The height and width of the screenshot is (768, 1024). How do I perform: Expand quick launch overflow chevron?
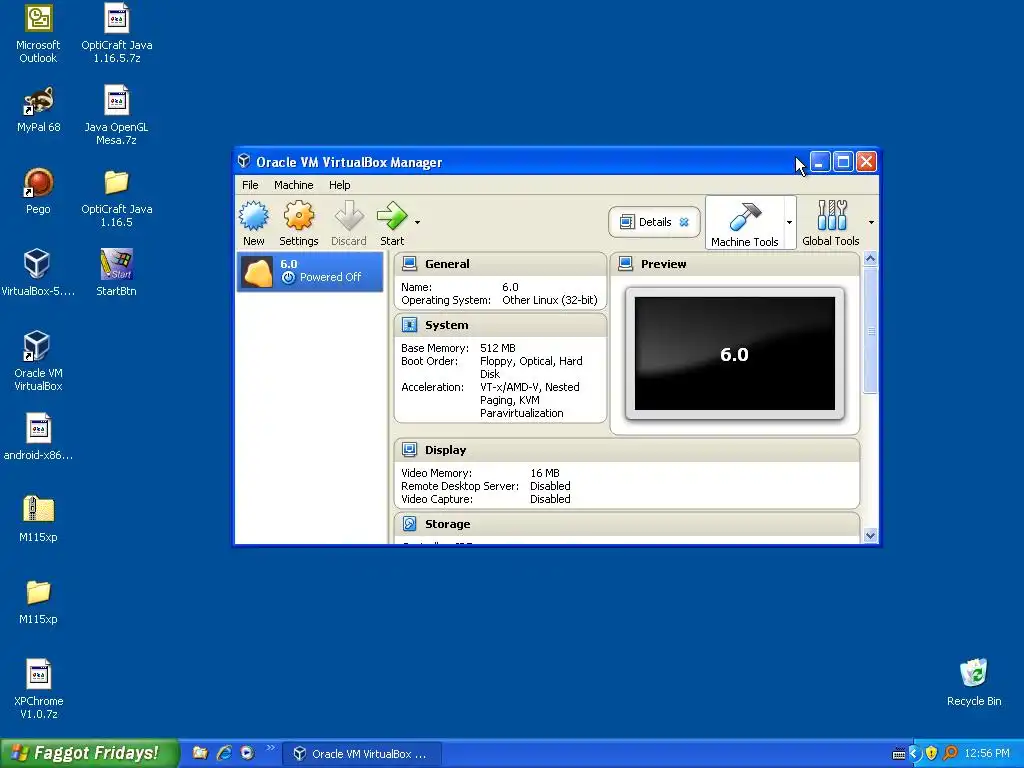(270, 748)
